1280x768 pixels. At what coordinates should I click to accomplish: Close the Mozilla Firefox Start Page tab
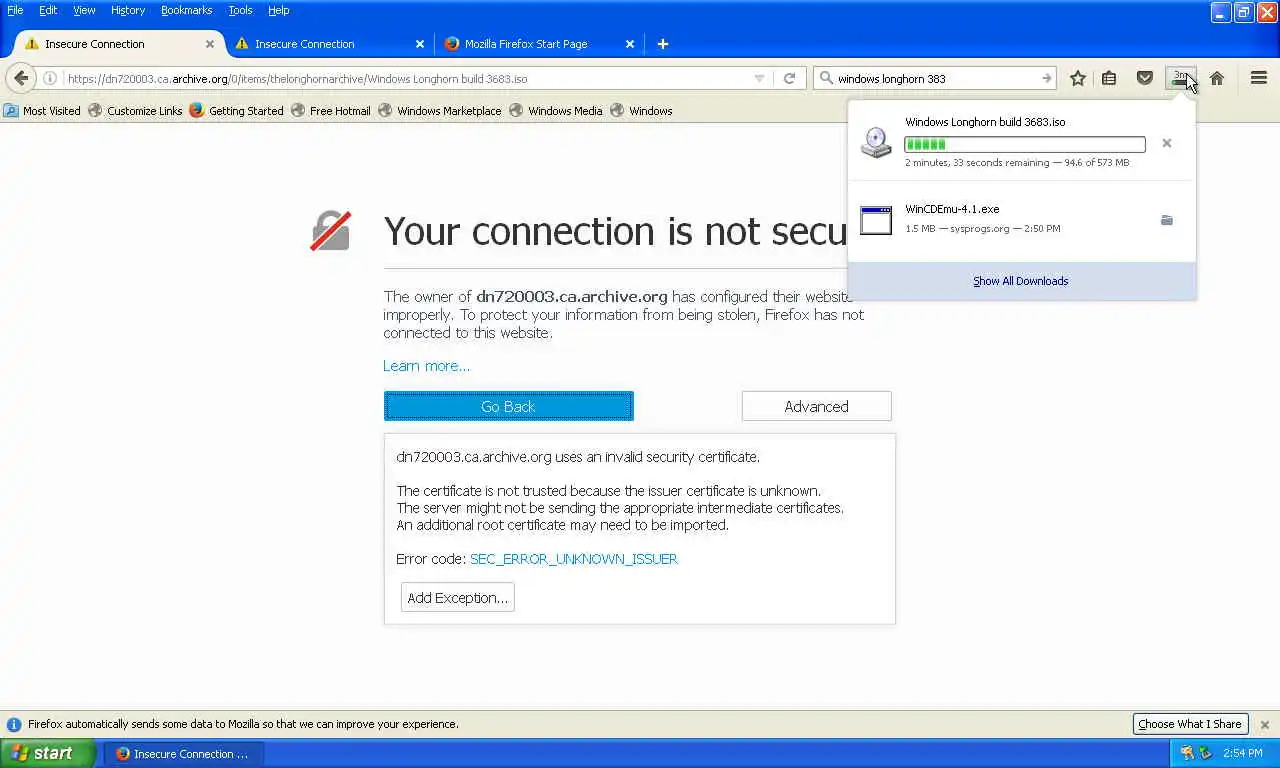point(630,44)
